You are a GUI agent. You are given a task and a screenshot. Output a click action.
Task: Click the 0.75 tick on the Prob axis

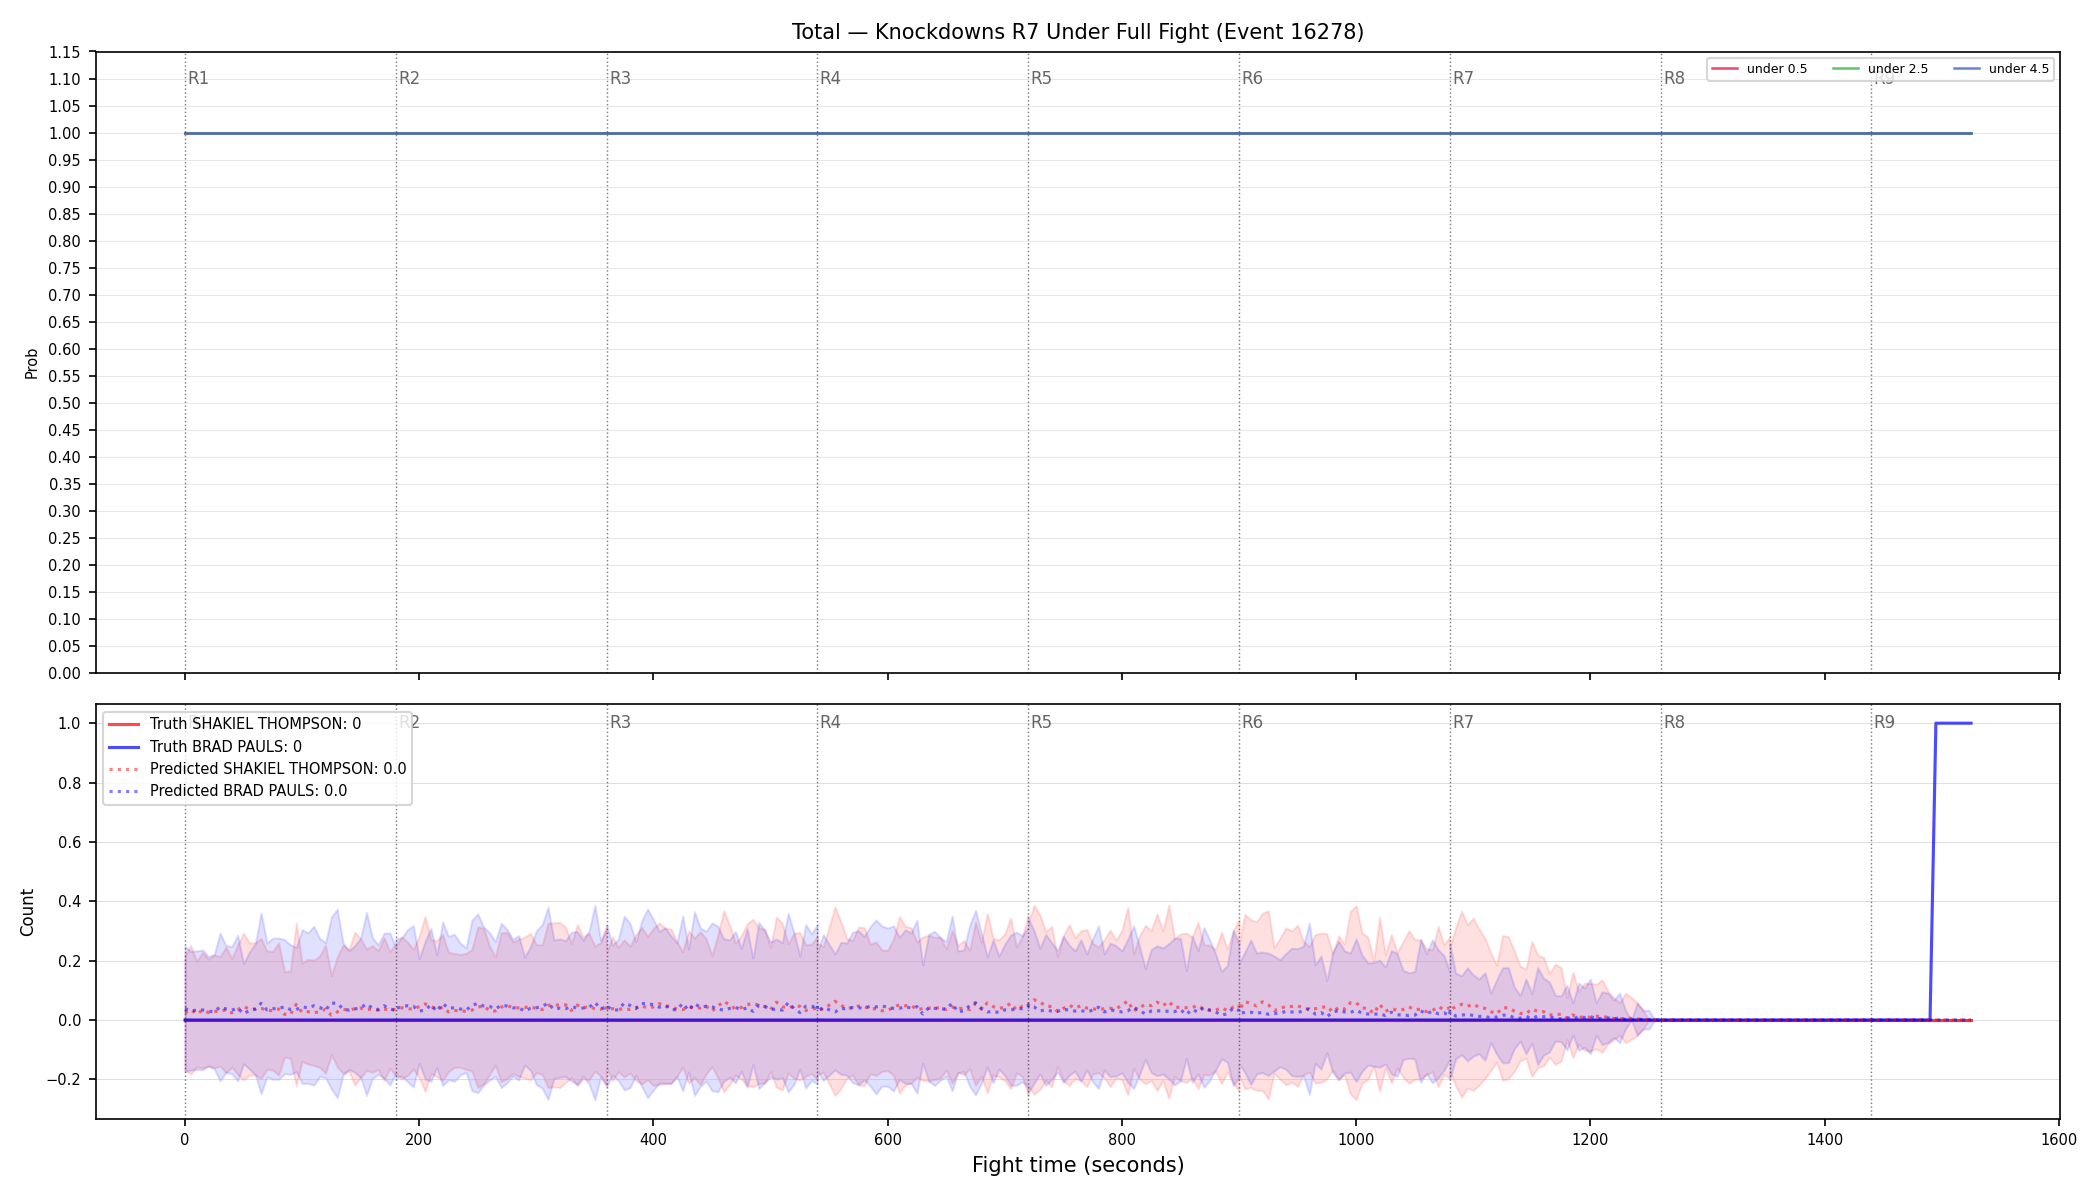tap(65, 268)
